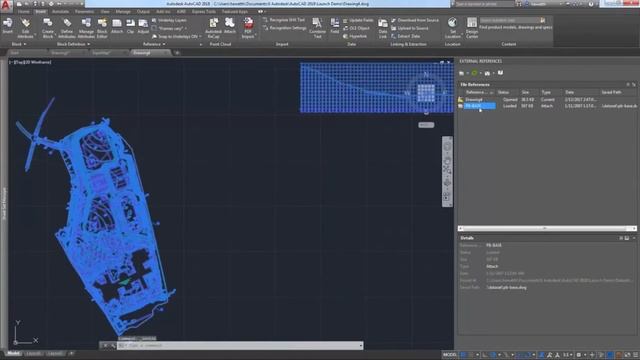Click the Change Path icon in External References
This screenshot has height=360, width=640.
(487, 73)
